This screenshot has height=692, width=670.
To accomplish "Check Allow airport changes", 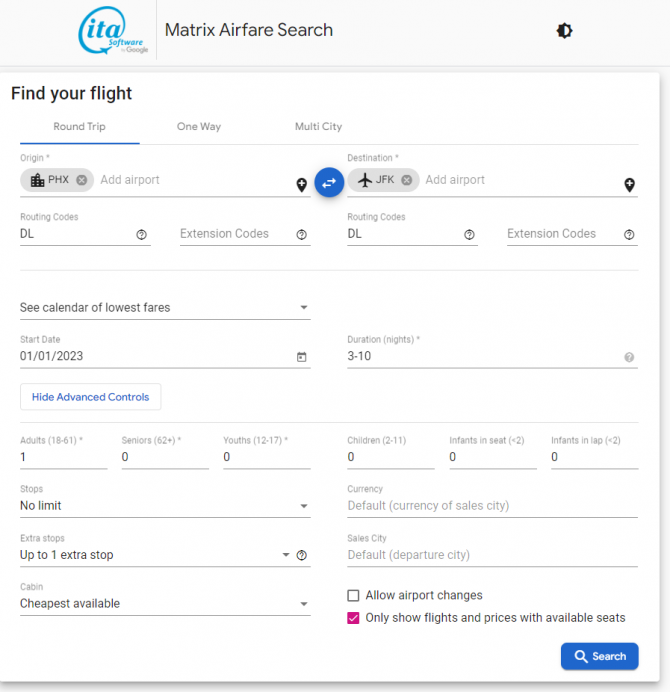I will coord(353,595).
